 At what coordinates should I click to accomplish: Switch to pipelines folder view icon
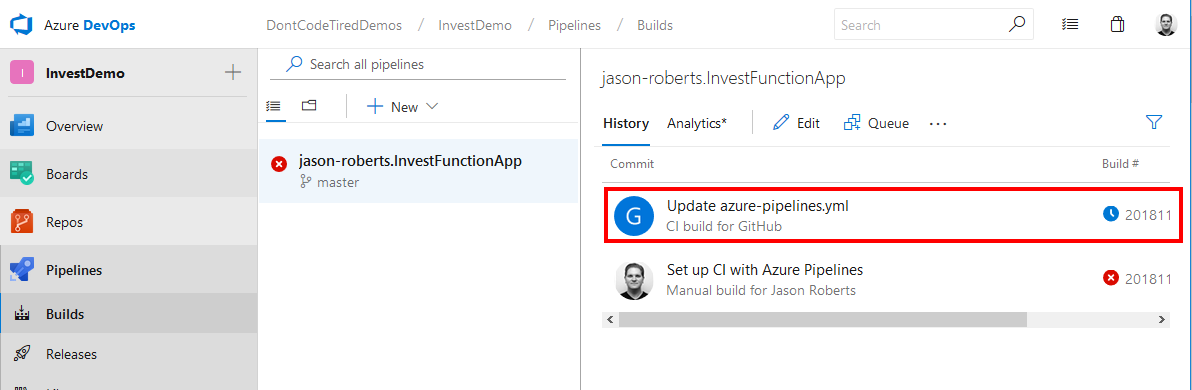(309, 106)
